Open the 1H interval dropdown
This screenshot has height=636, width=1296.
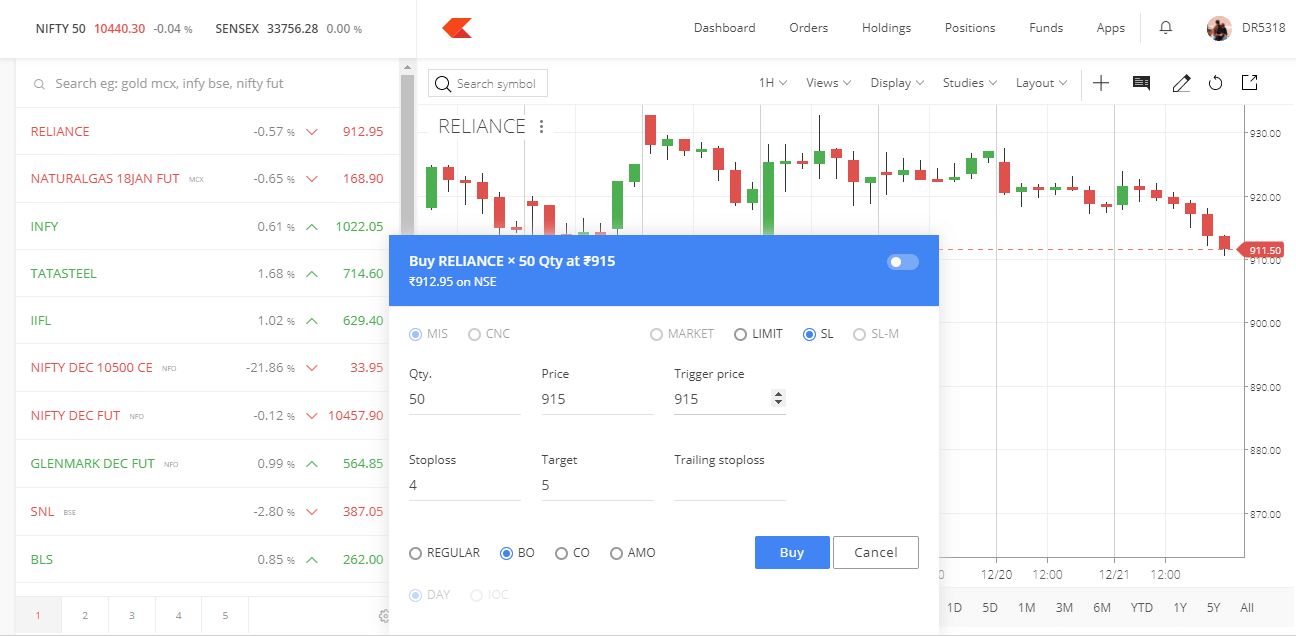click(x=773, y=83)
